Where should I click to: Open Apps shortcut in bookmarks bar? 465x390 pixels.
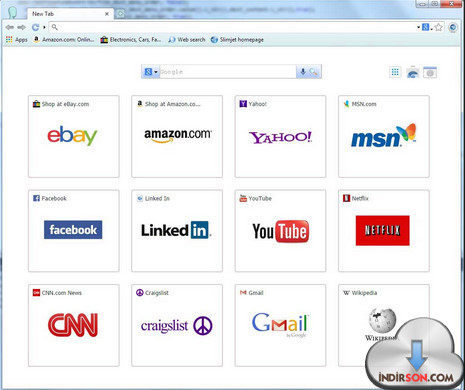pyautogui.click(x=17, y=40)
